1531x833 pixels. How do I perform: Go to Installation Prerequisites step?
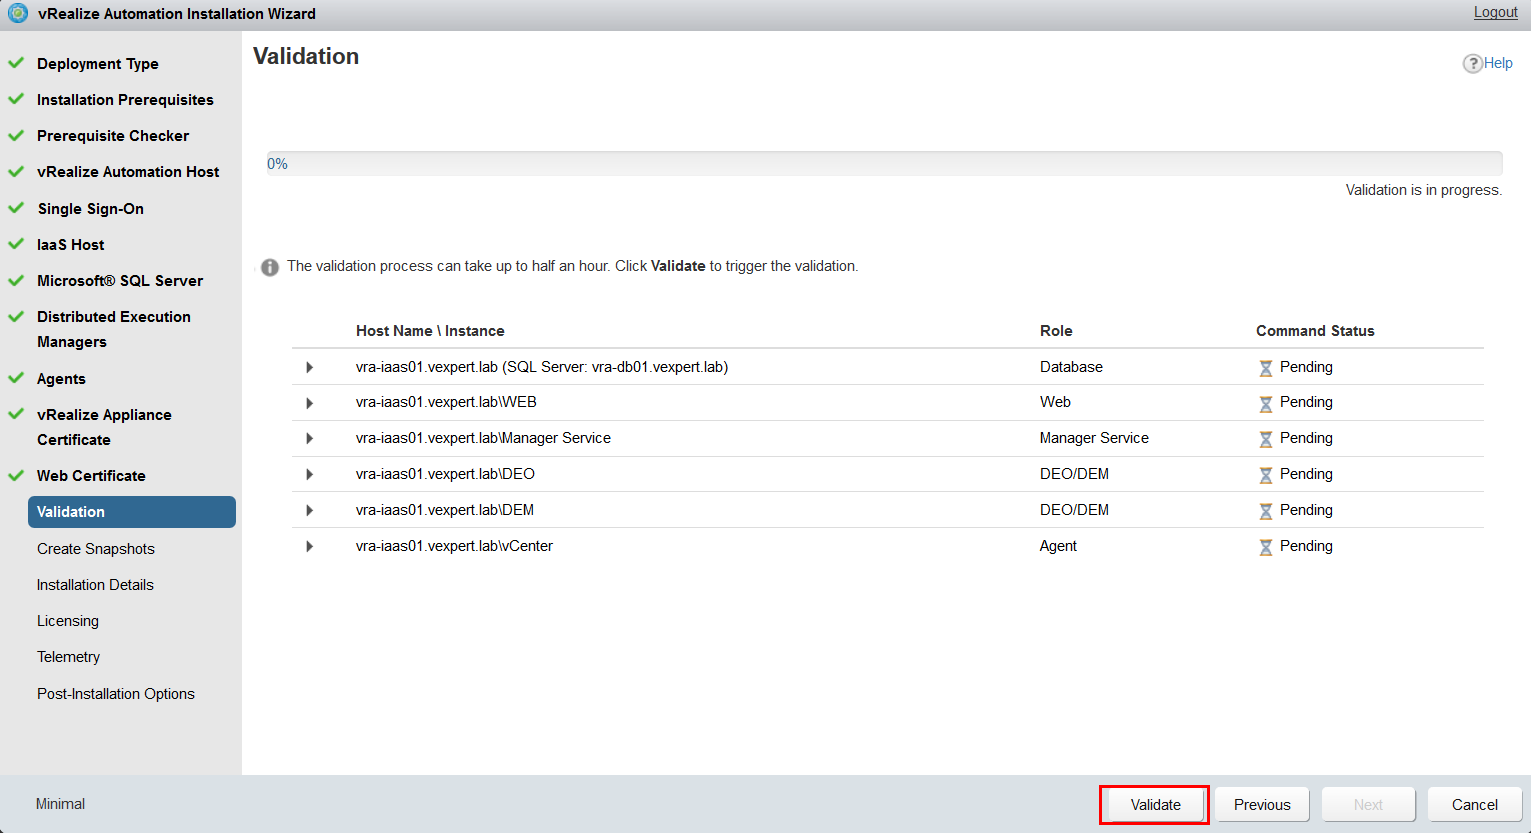pos(125,100)
